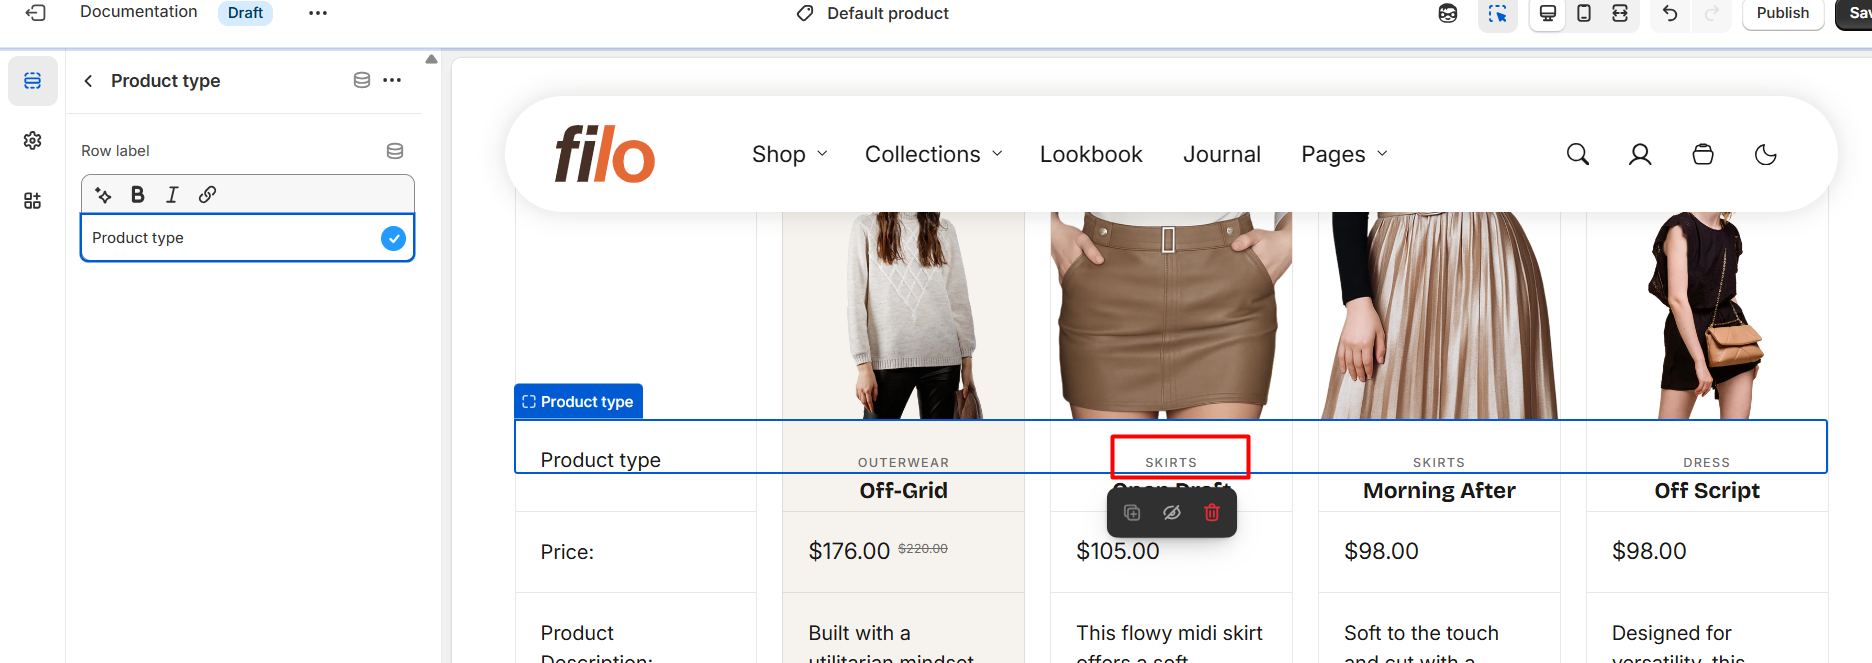The height and width of the screenshot is (663, 1872).
Task: Click the Row label setting heading
Action: 115,151
